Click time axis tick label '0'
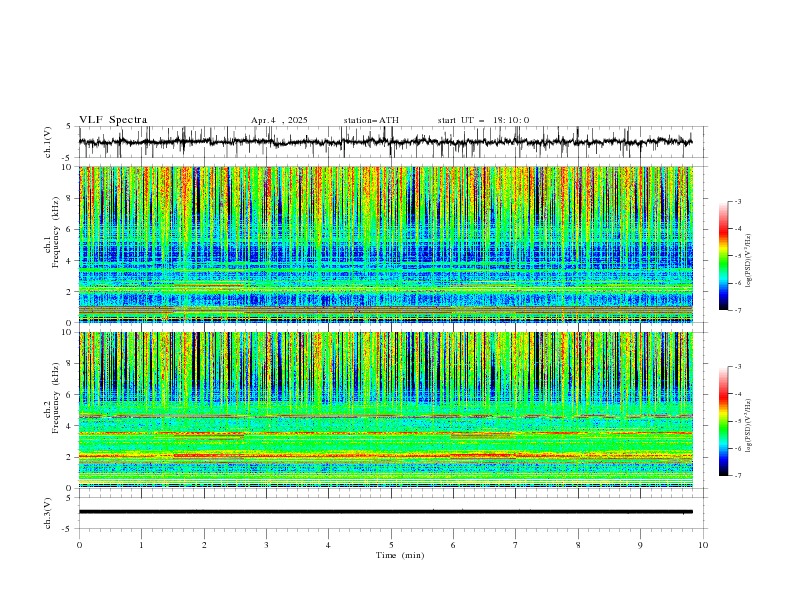 (x=79, y=545)
